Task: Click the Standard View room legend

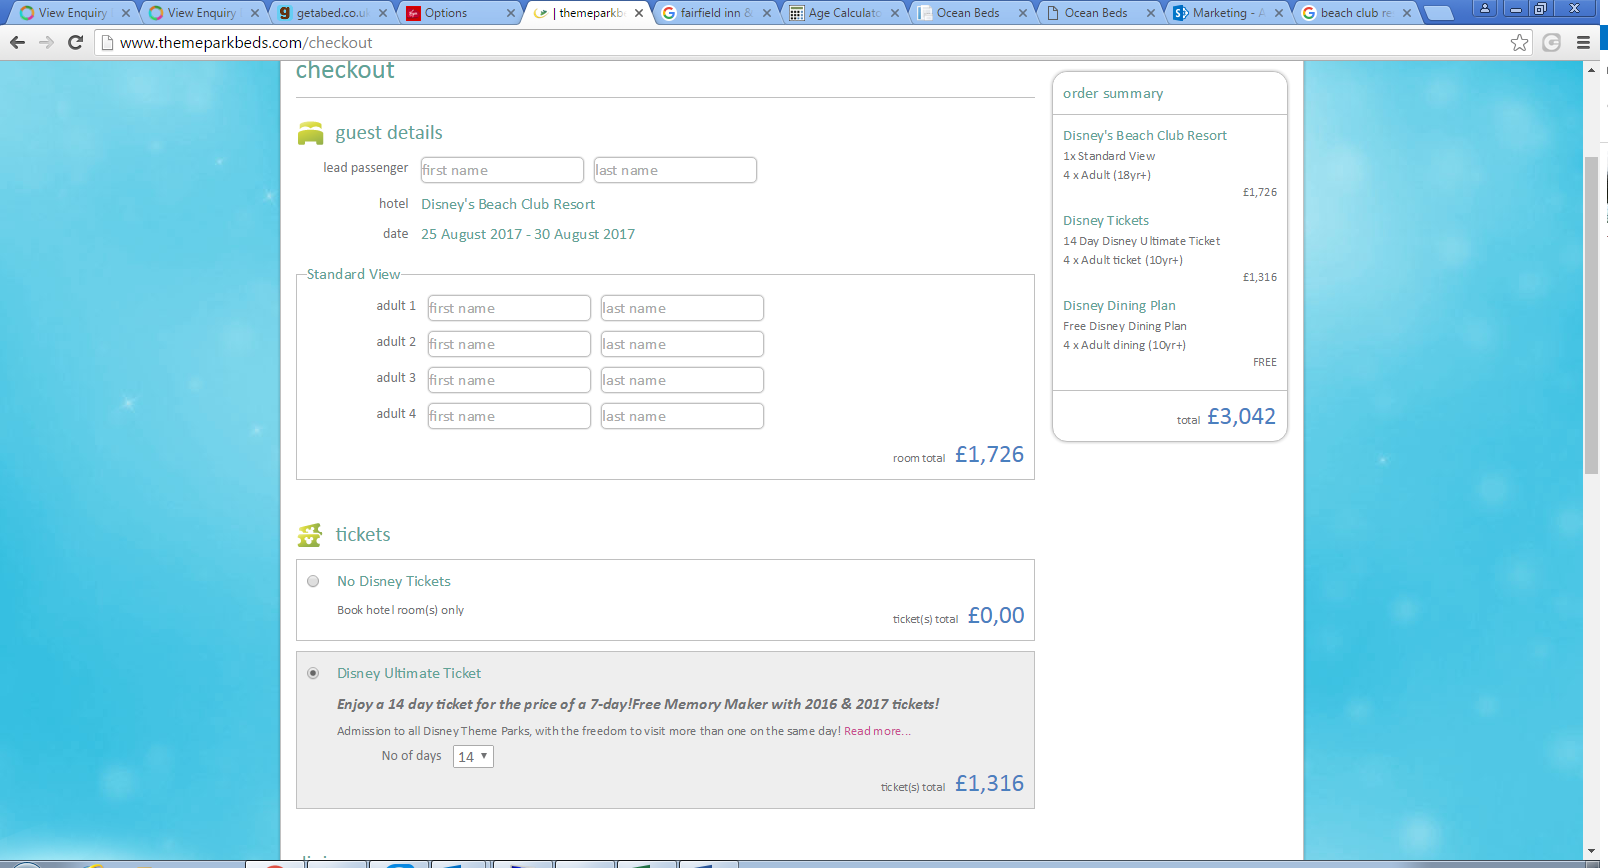Action: (x=353, y=274)
